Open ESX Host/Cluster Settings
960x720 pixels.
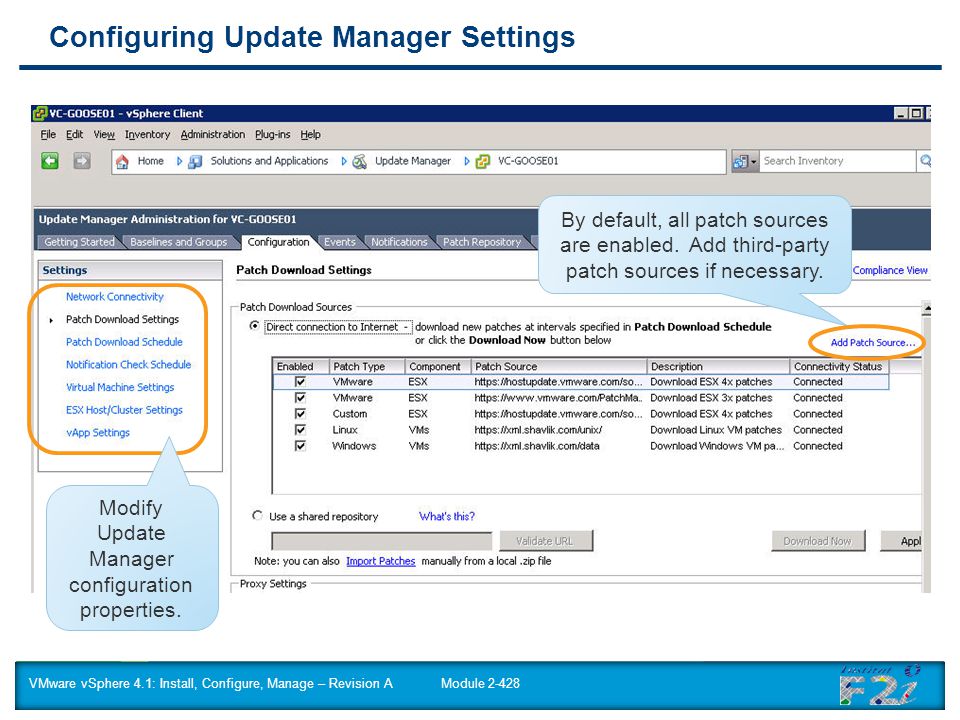point(124,410)
